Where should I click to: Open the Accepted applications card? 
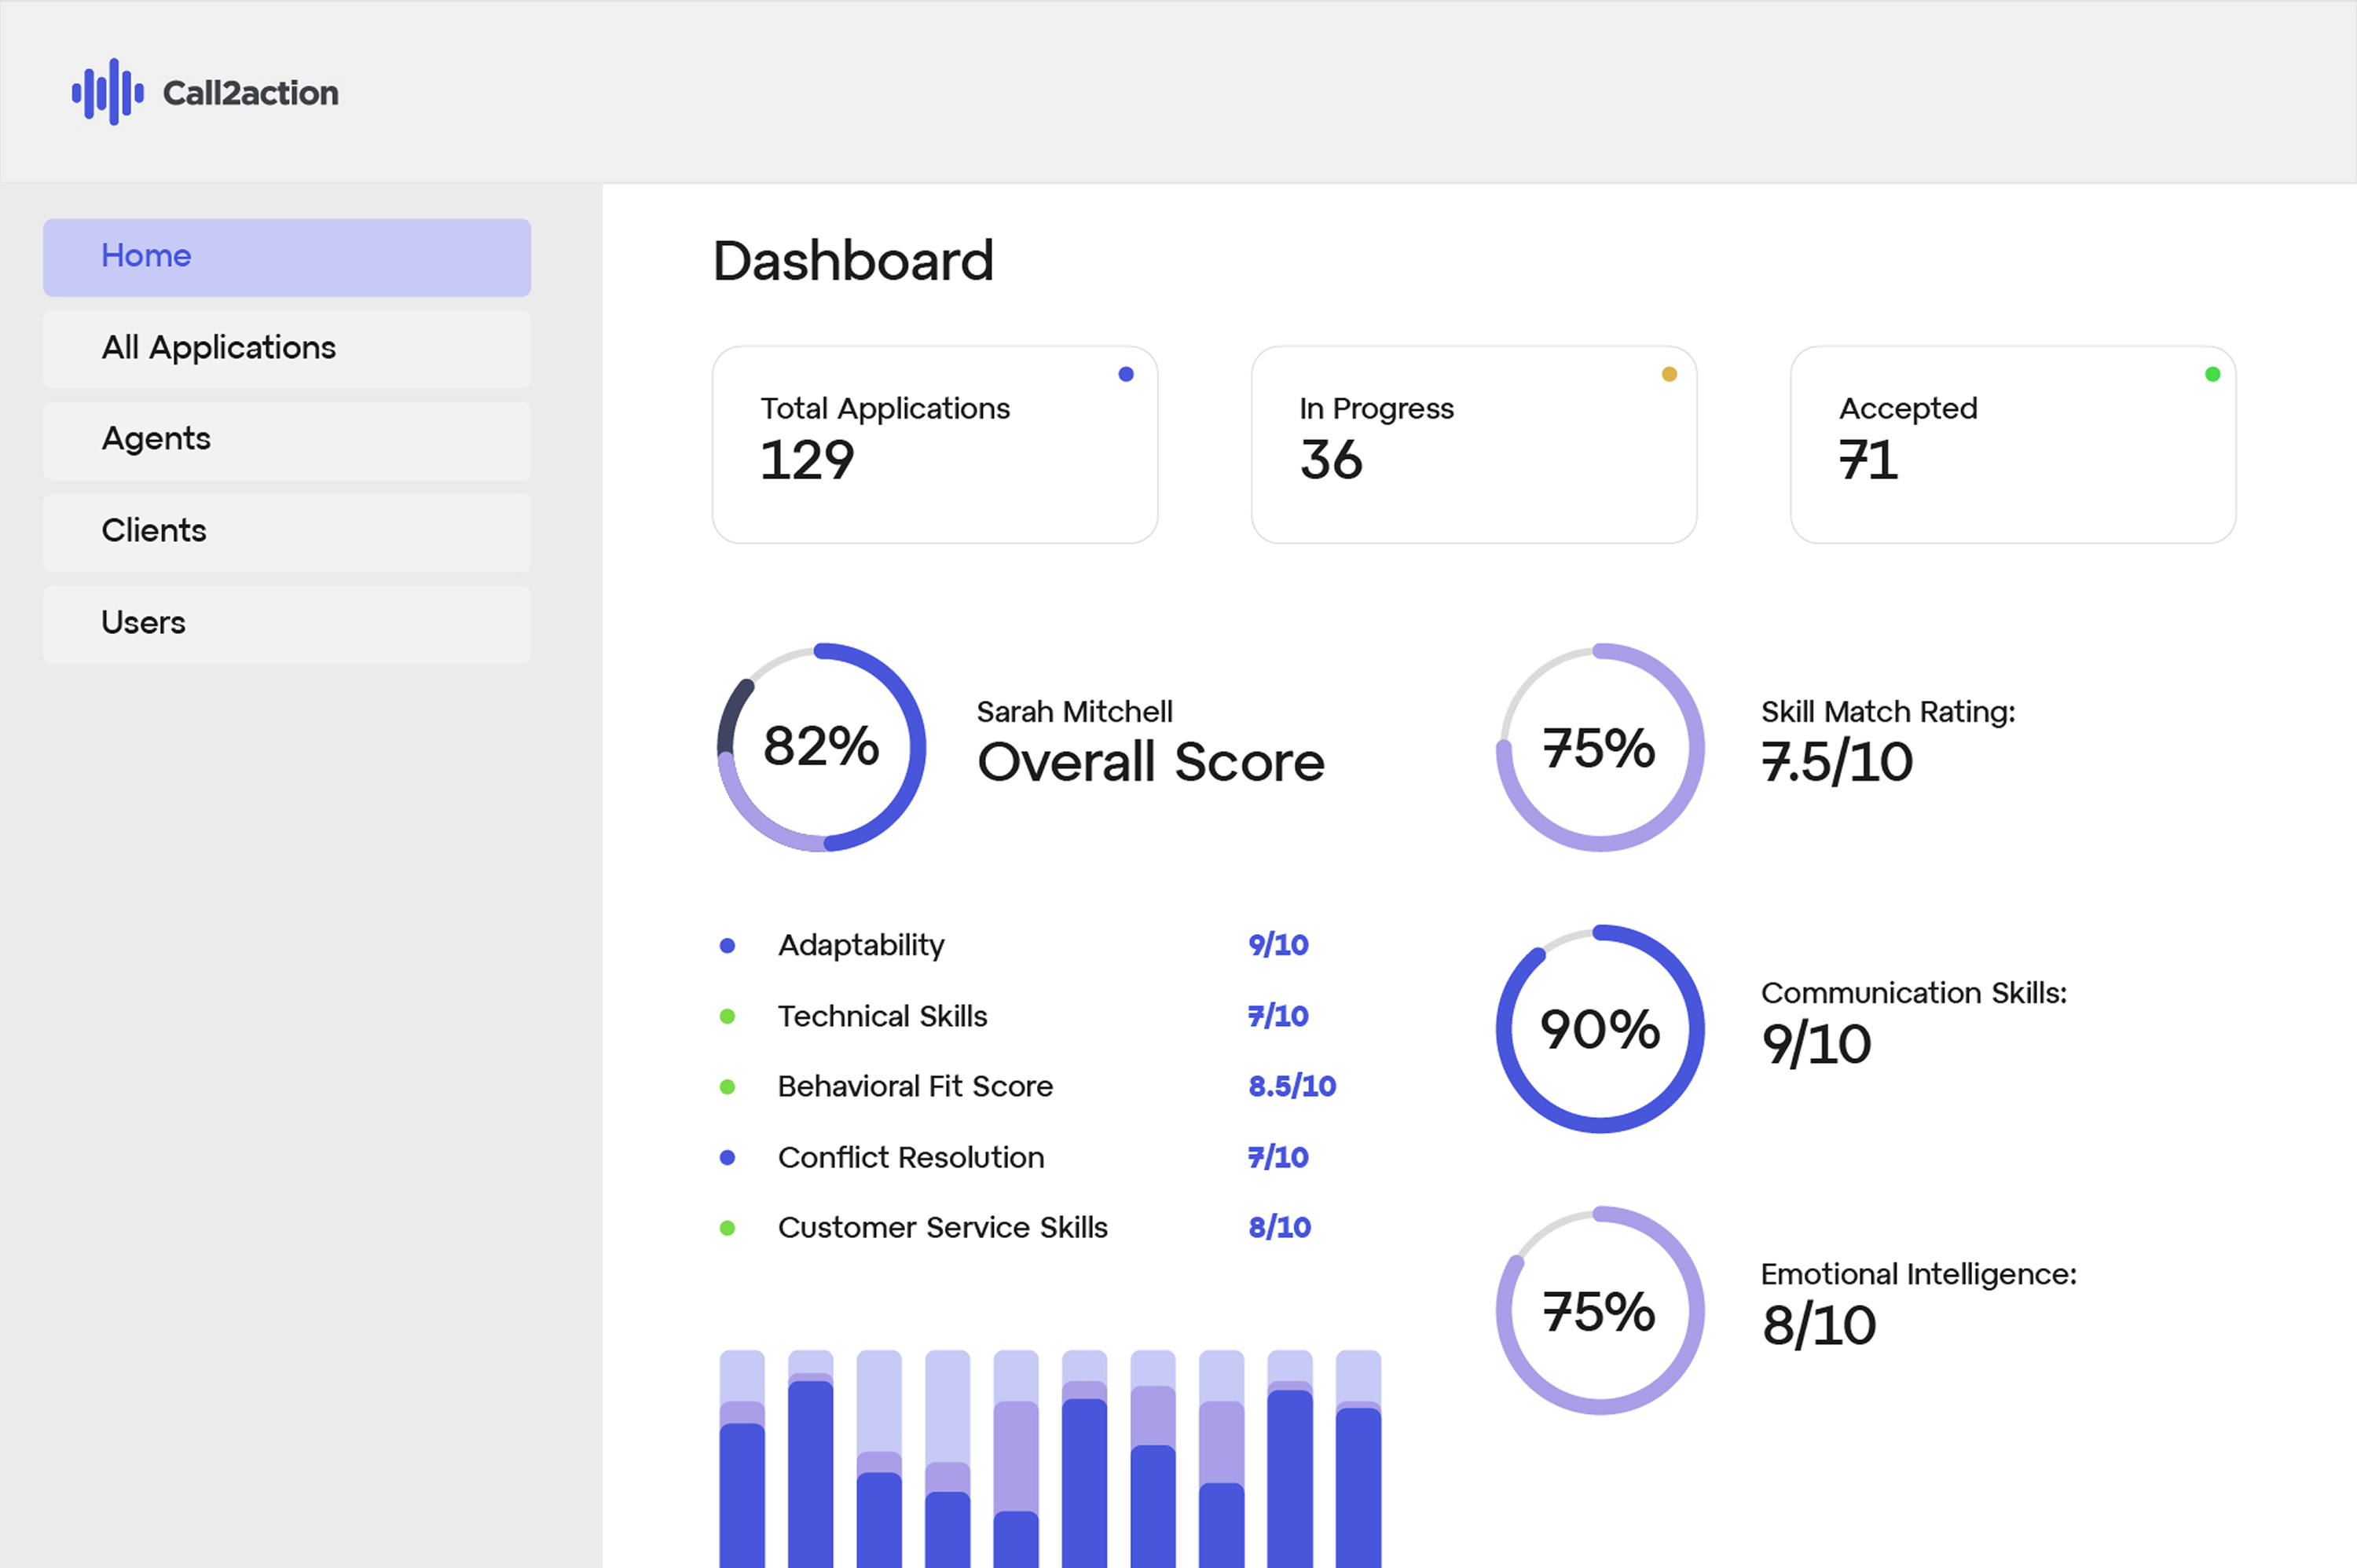(2012, 445)
